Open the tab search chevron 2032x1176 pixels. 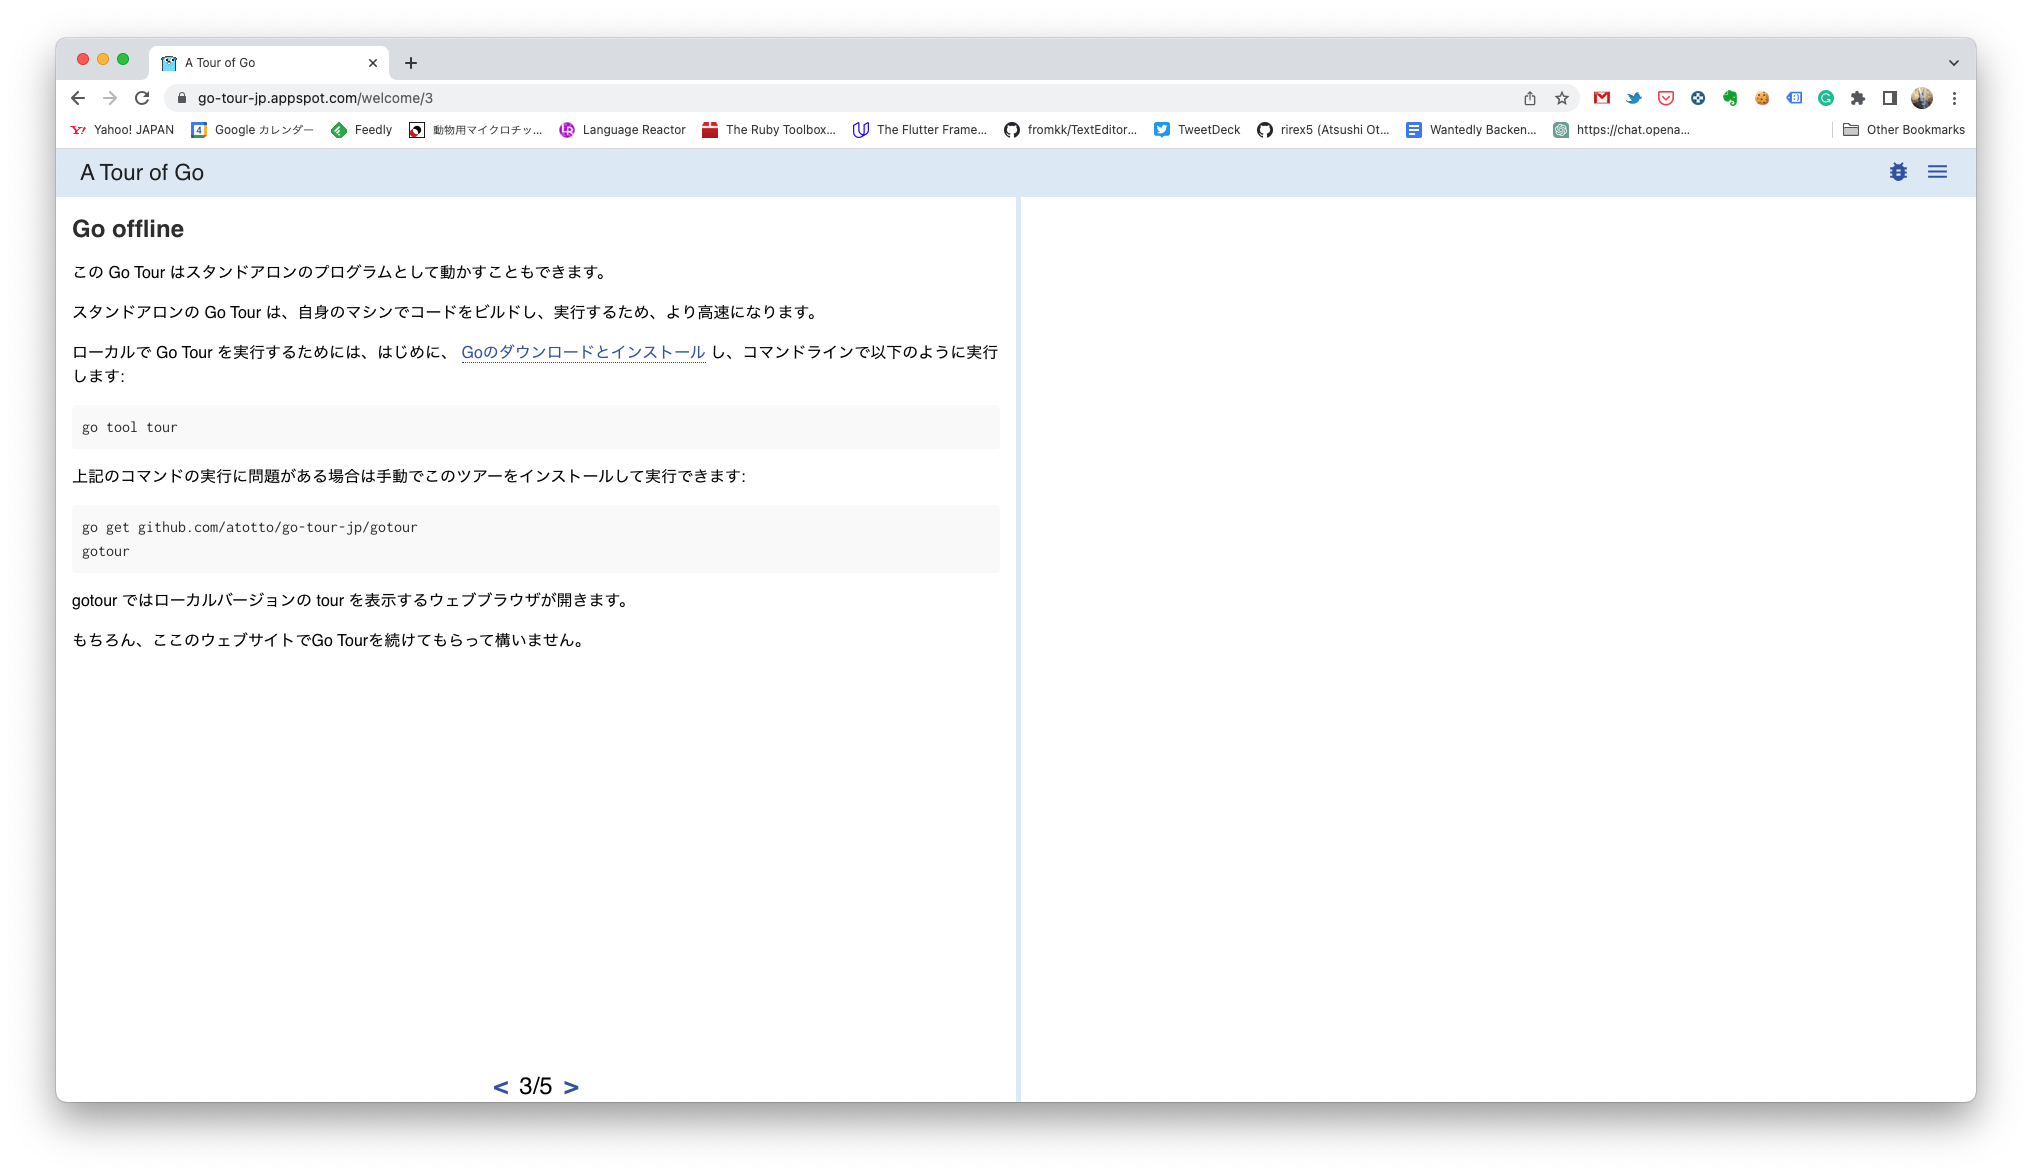coord(1953,62)
